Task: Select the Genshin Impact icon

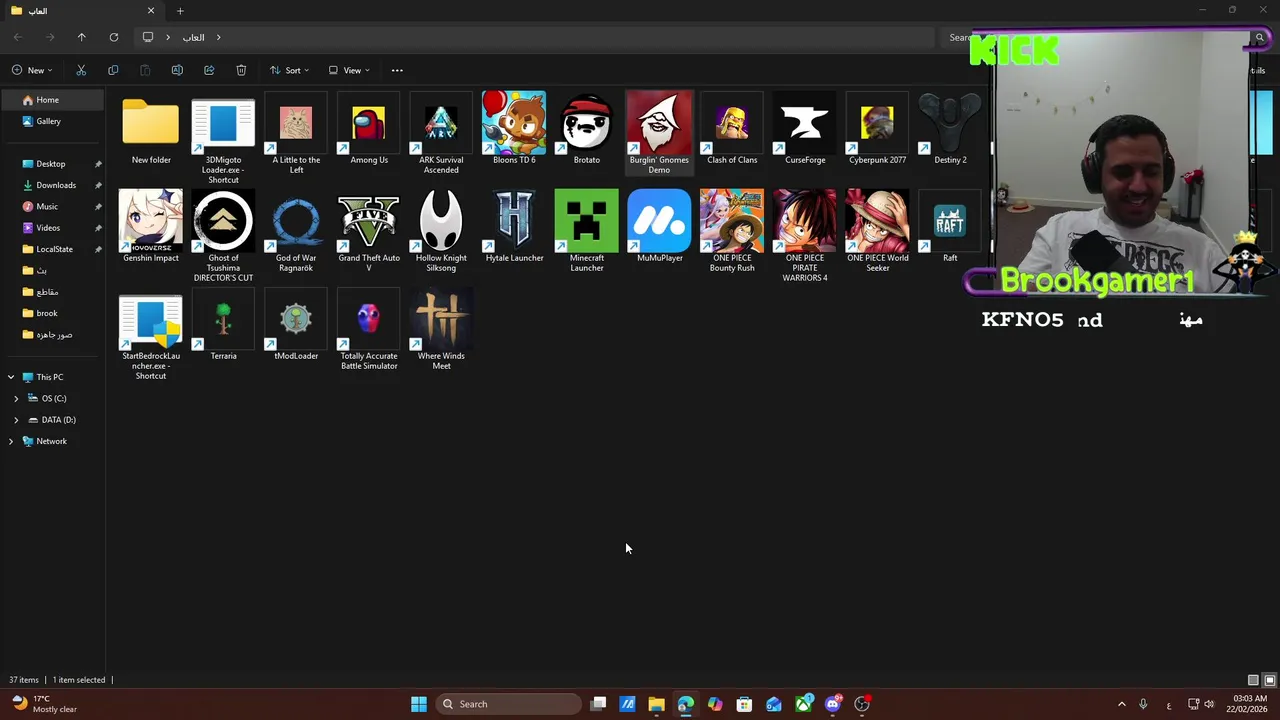Action: click(151, 226)
